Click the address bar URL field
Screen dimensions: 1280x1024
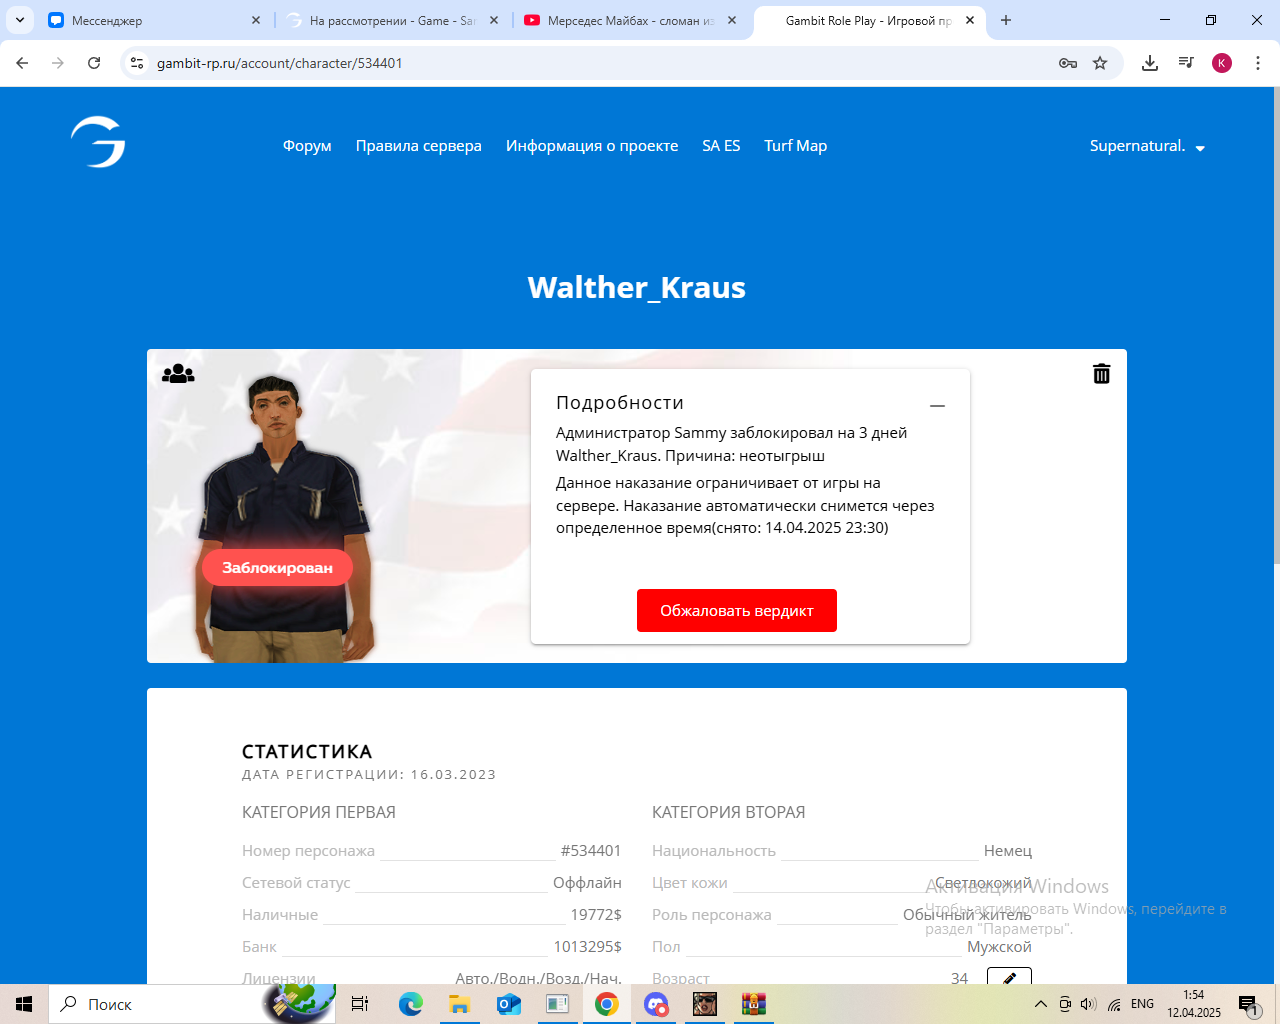600,63
